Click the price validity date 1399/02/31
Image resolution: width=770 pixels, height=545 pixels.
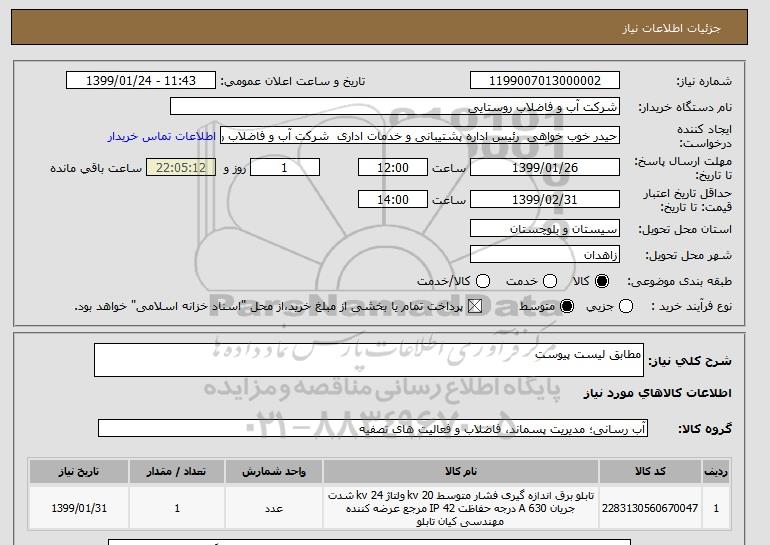pyautogui.click(x=545, y=199)
